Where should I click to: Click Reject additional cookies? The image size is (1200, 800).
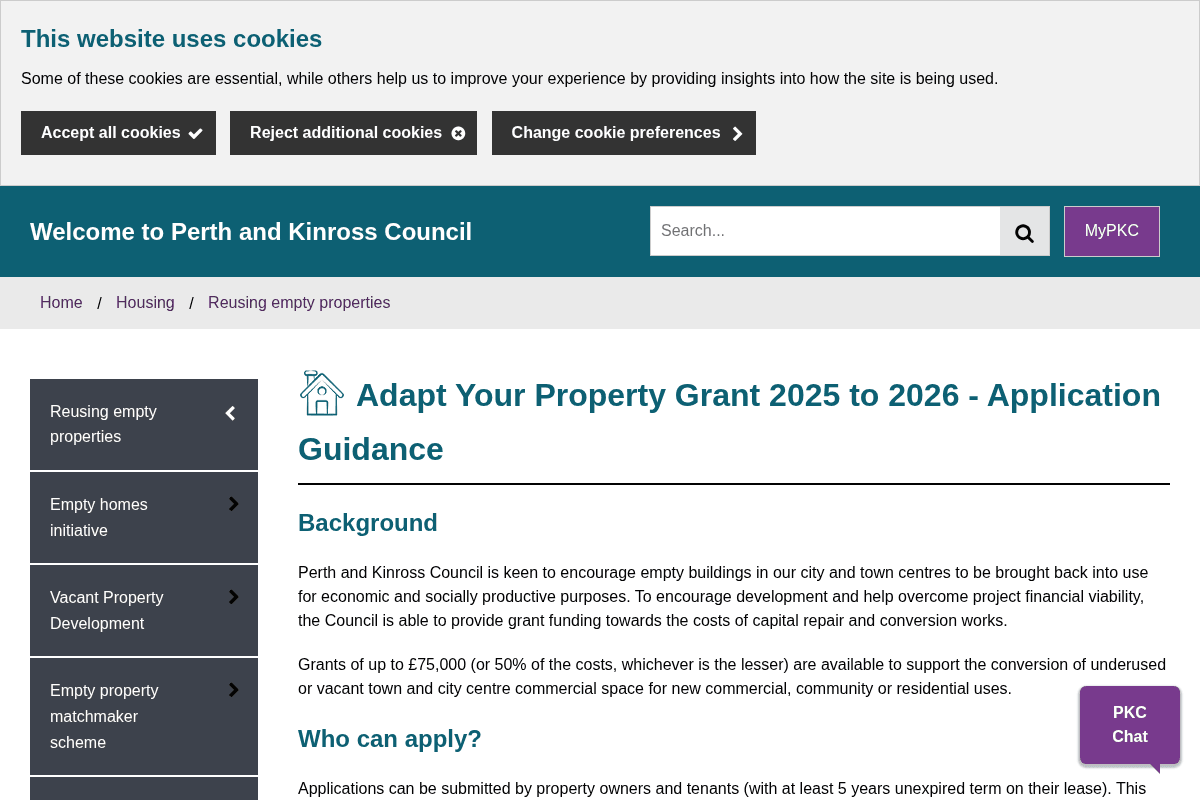click(353, 132)
